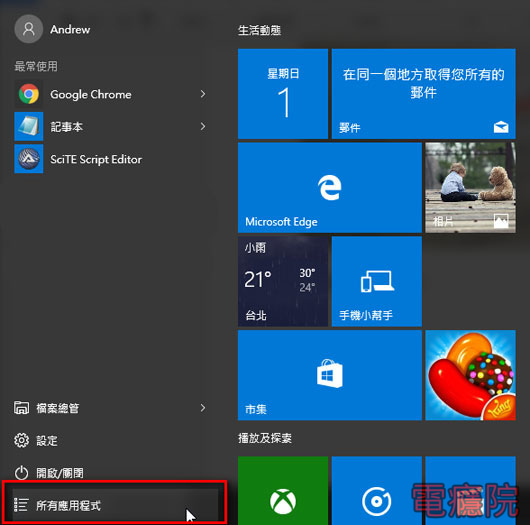The width and height of the screenshot is (530, 525).
Task: Click the 播放及探索 group heading
Action: 265,438
